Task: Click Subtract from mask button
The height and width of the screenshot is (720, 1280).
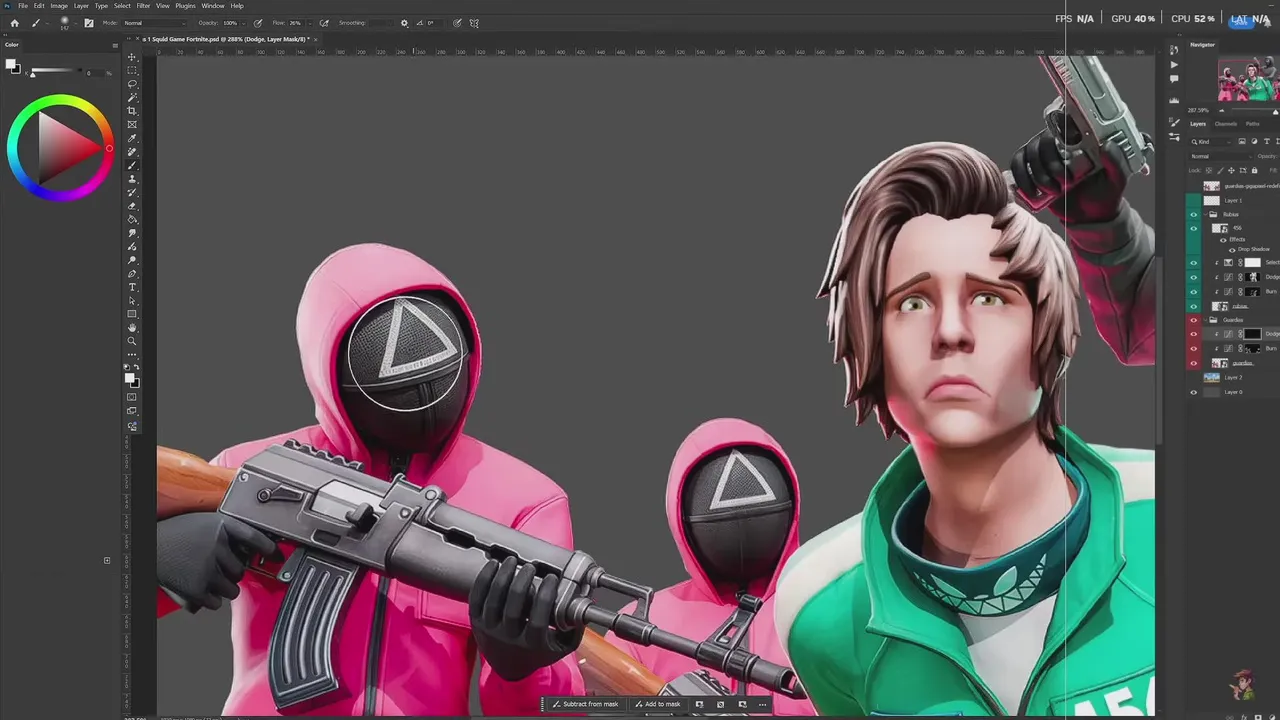Action: pyautogui.click(x=585, y=704)
